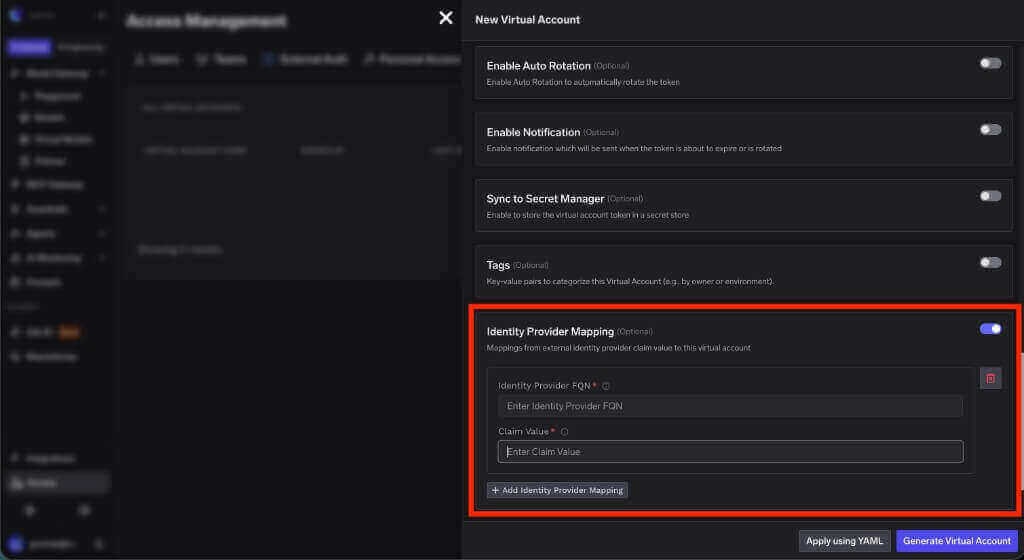Add another Identity Provider Mapping
Viewport: 1024px width, 560px height.
pyautogui.click(x=557, y=490)
